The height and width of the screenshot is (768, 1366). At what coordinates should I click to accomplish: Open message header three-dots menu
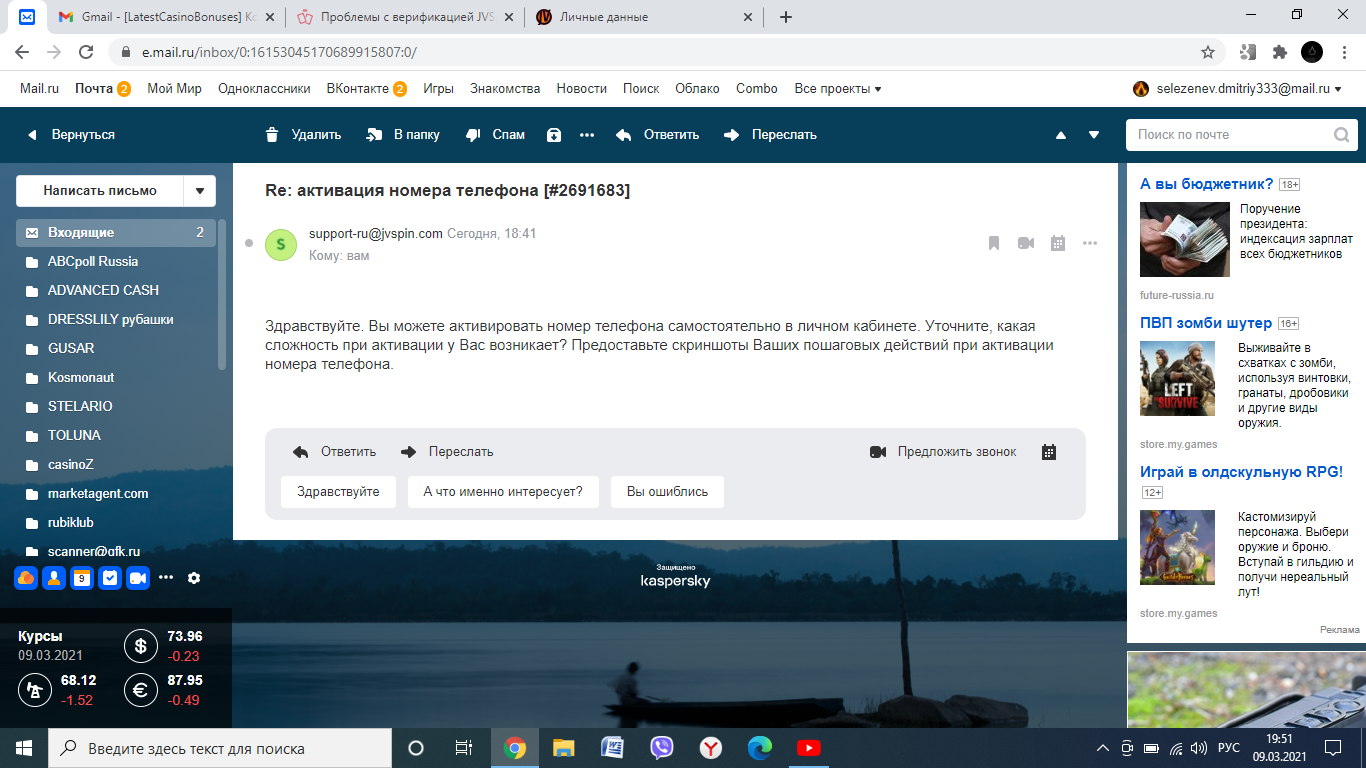tap(1090, 243)
